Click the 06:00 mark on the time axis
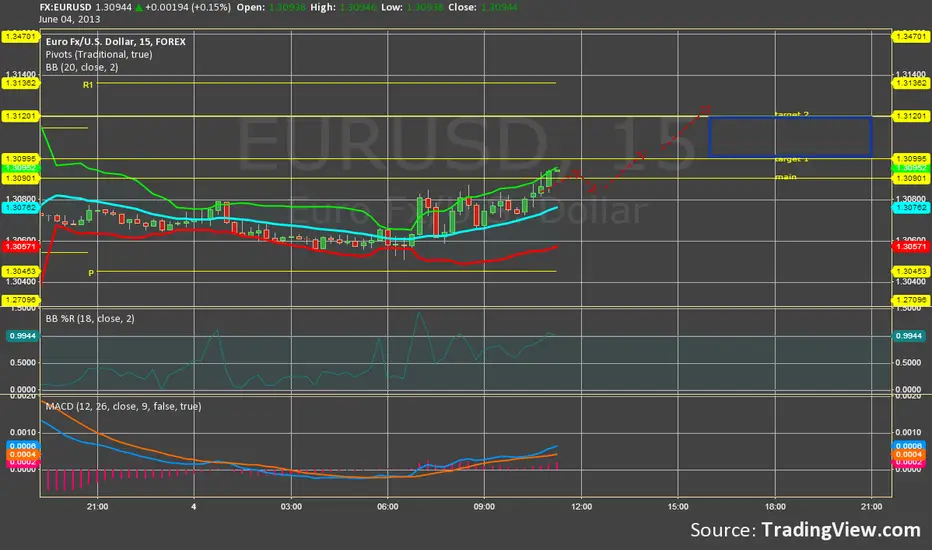The height and width of the screenshot is (550, 932). (x=388, y=507)
